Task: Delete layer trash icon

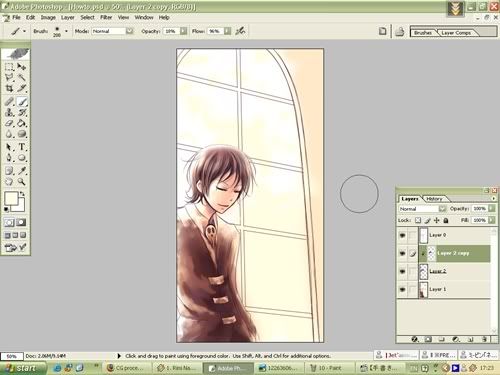Action: point(484,339)
